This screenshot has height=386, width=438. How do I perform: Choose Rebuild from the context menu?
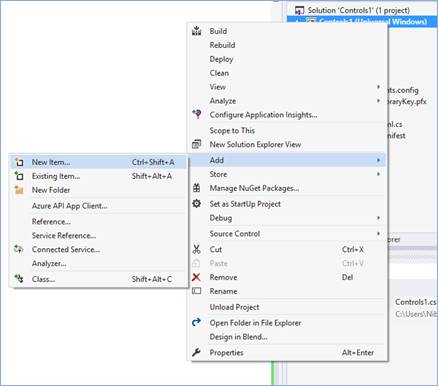click(222, 45)
